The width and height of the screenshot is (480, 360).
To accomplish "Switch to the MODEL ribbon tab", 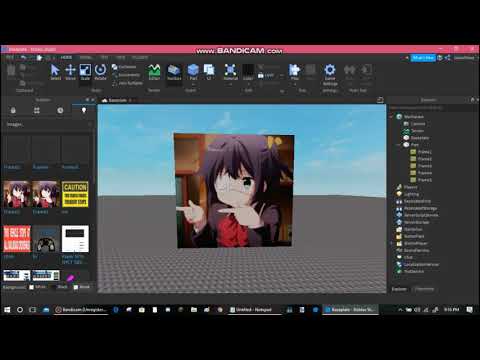I will [86, 57].
